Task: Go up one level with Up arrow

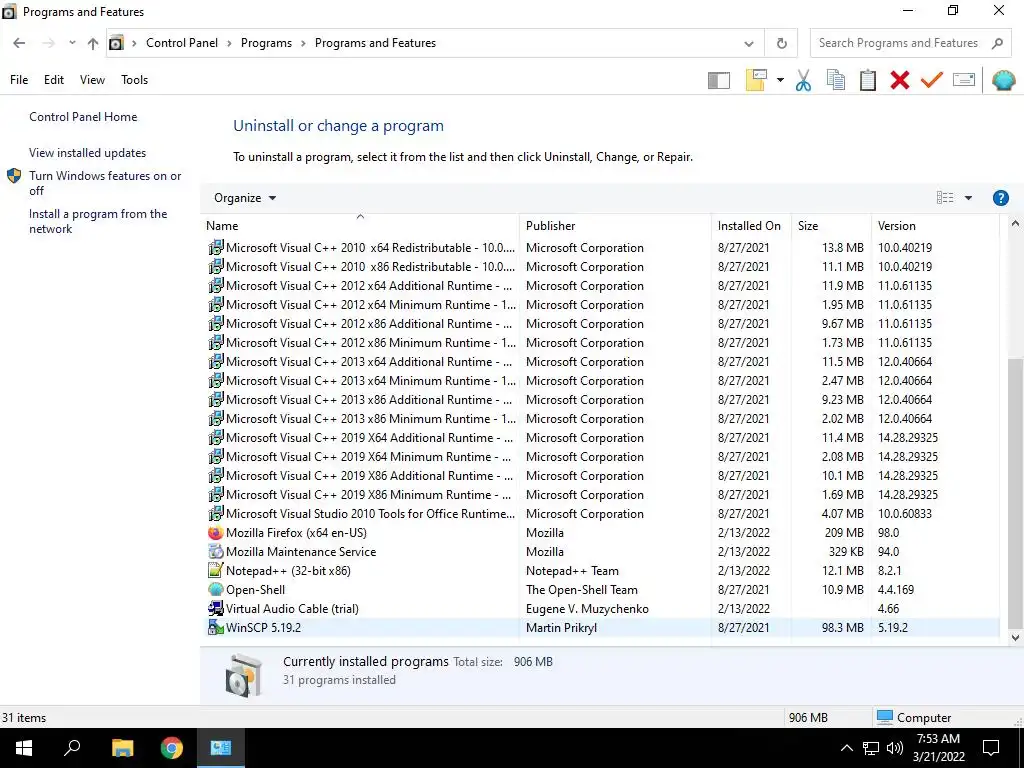Action: (93, 43)
